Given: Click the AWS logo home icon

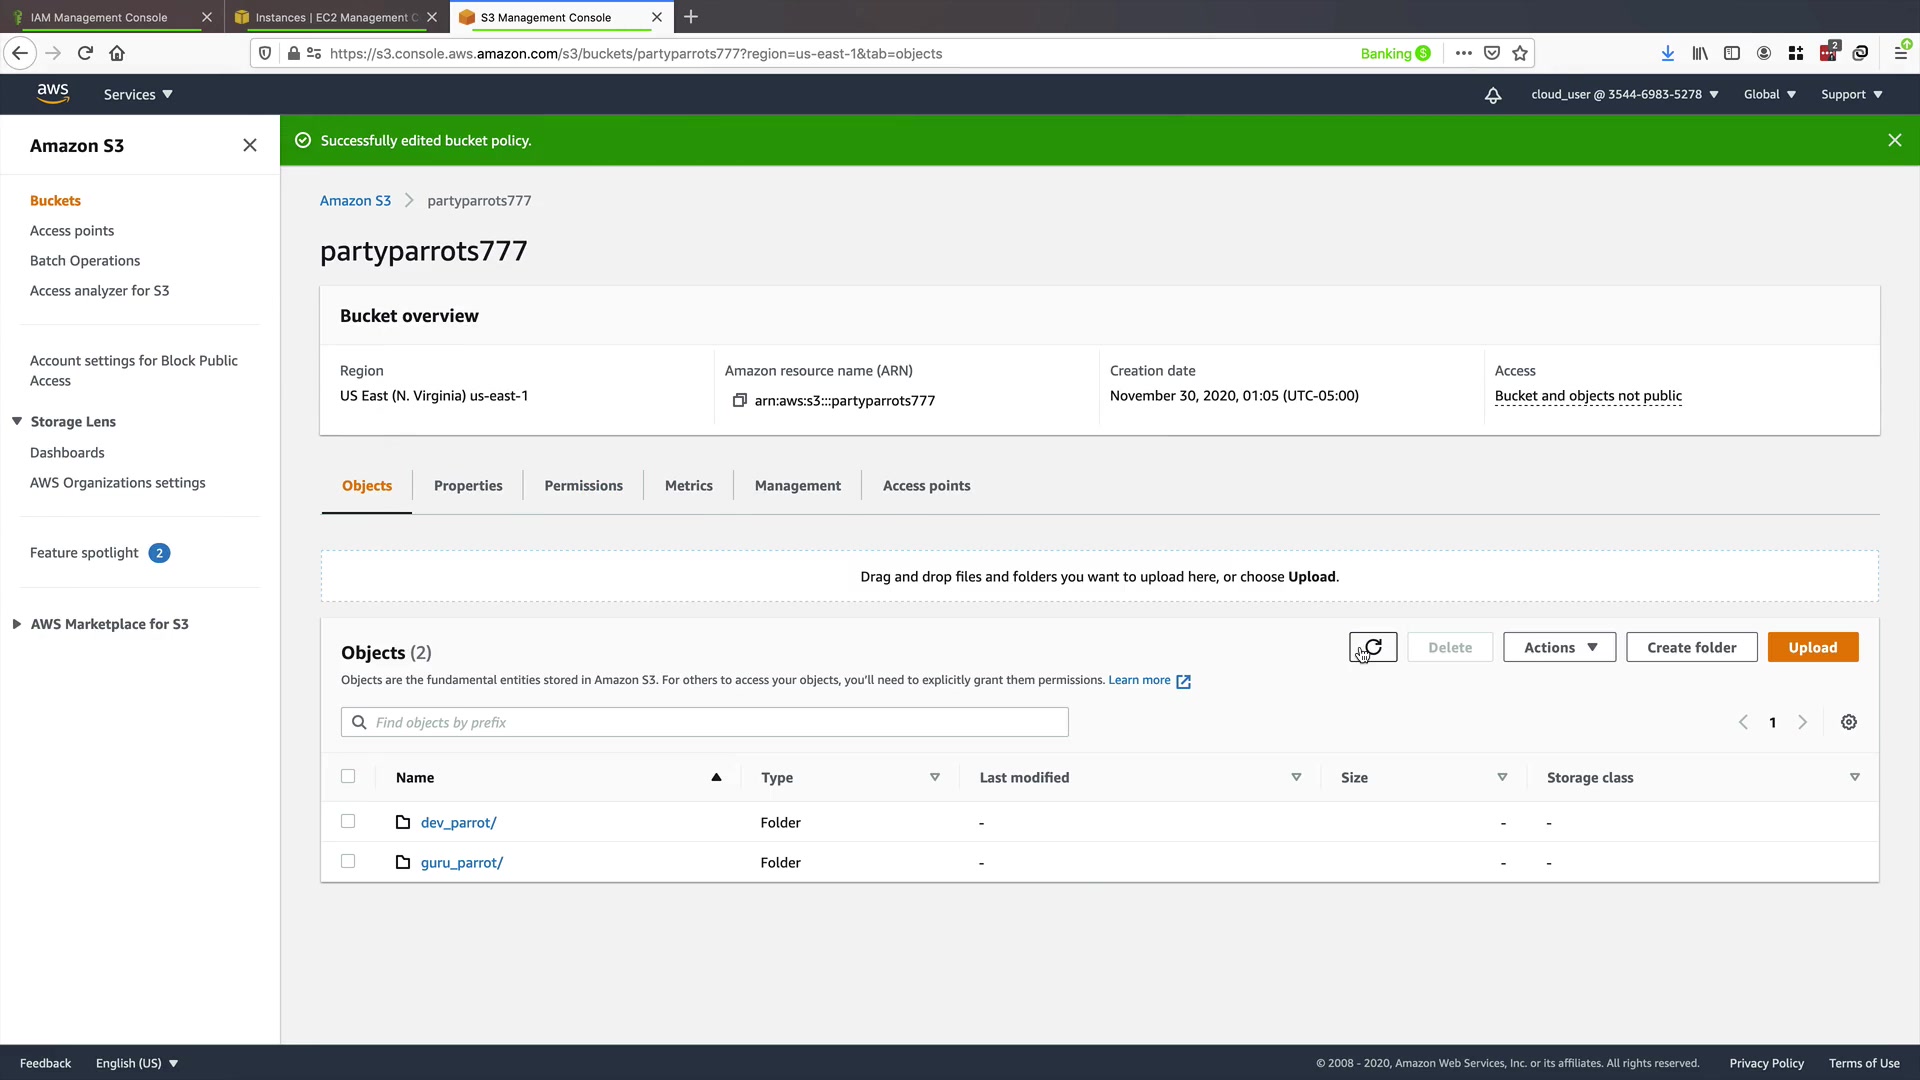Looking at the screenshot, I should (x=52, y=93).
